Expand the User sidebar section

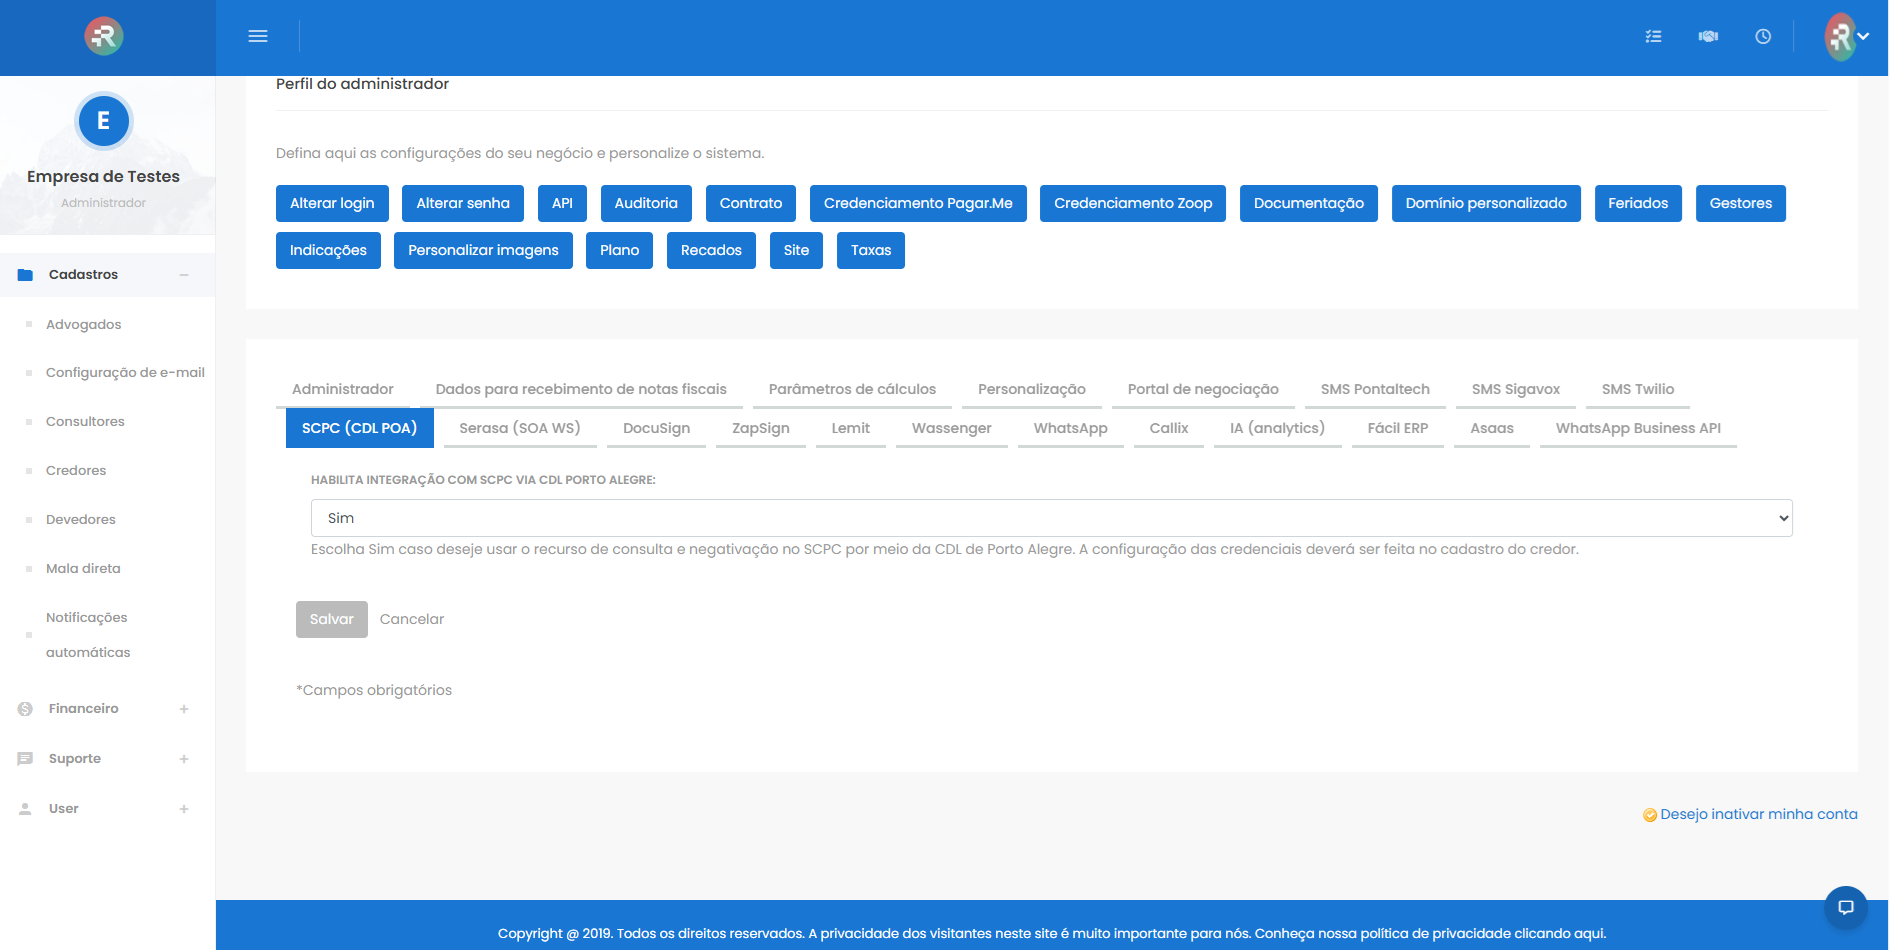(x=184, y=809)
